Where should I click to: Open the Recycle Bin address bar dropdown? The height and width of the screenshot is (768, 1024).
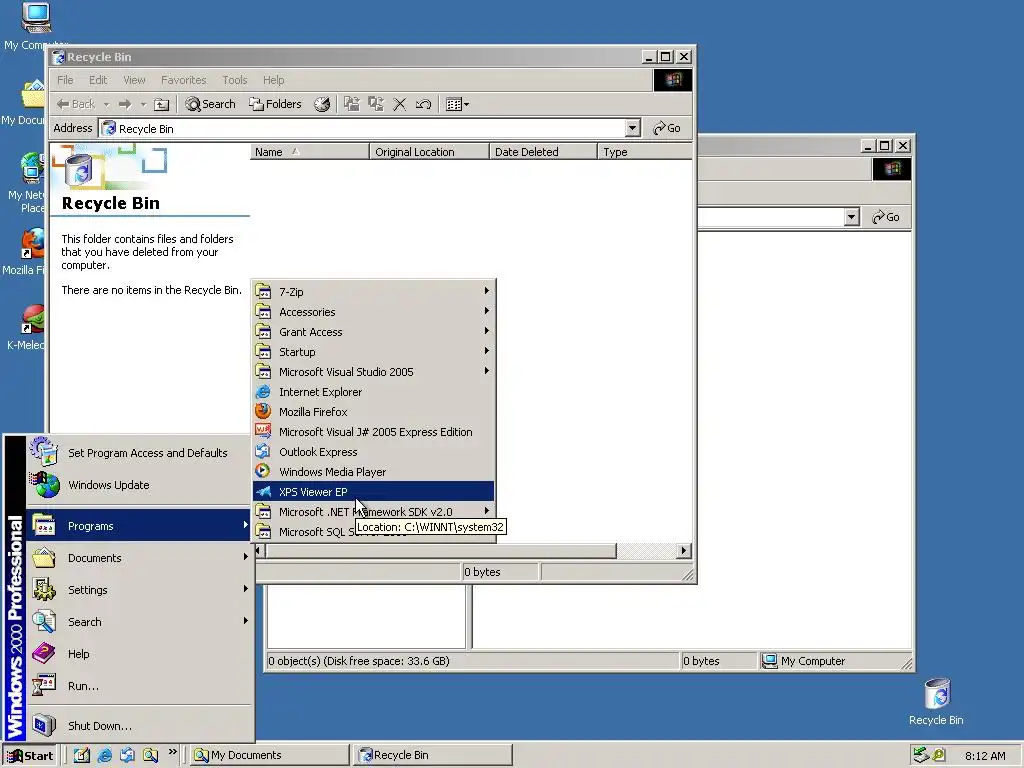[632, 128]
